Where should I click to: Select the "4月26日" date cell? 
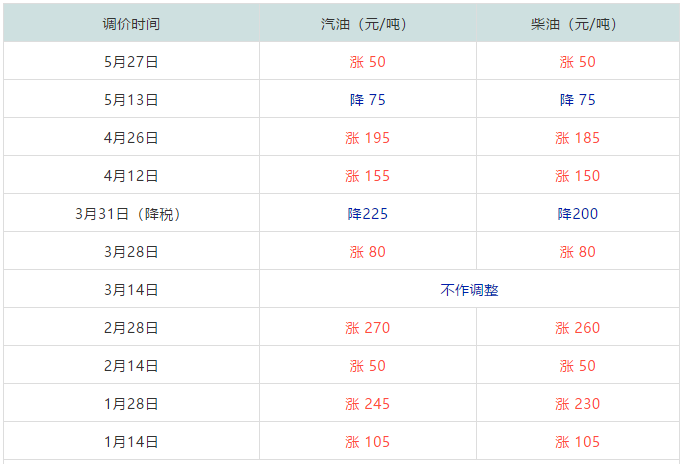point(131,137)
